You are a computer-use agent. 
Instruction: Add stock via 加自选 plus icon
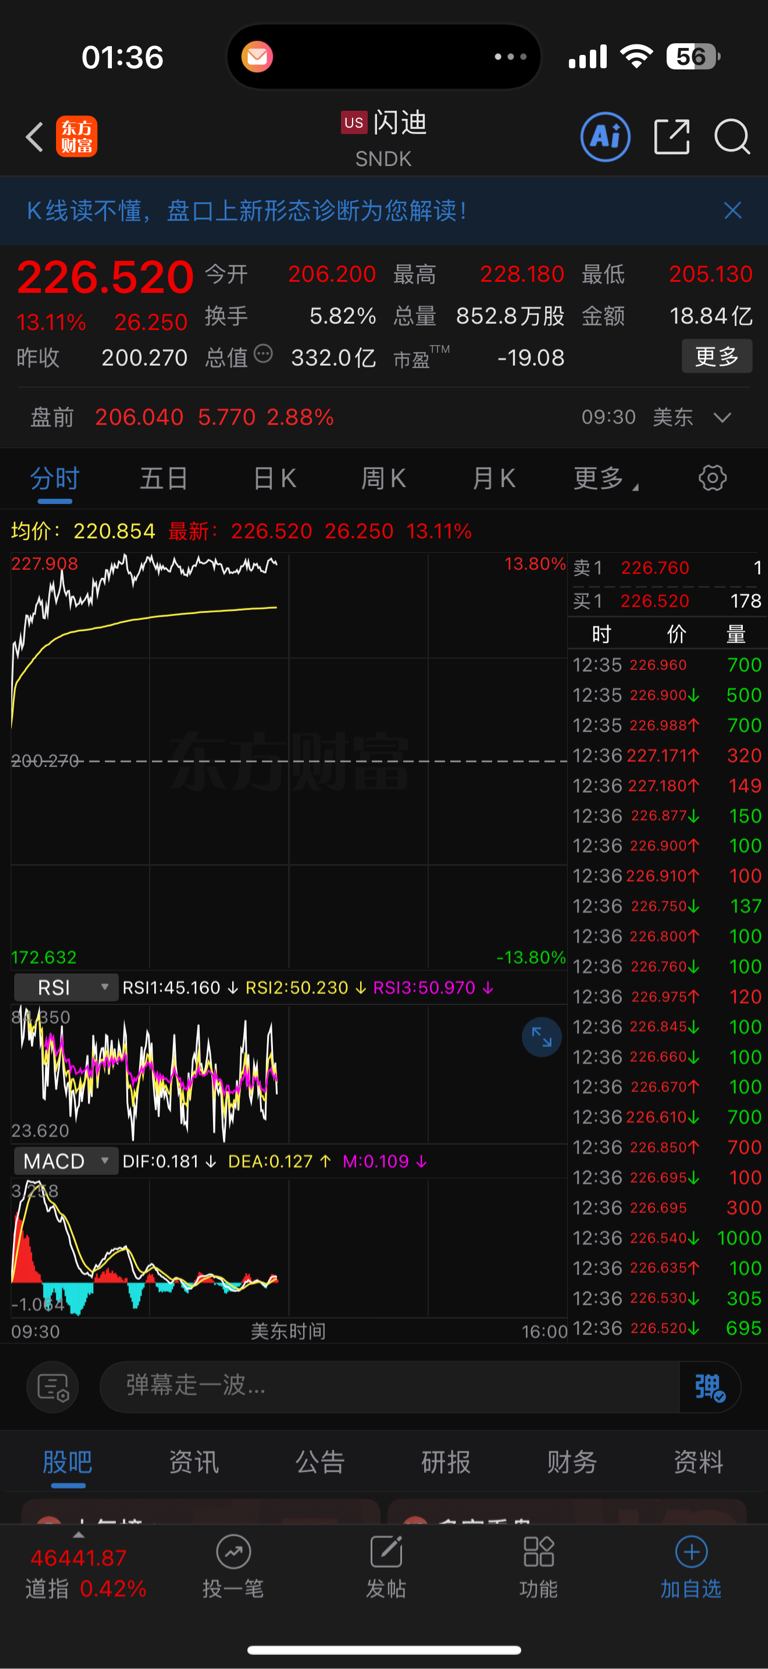click(691, 1552)
